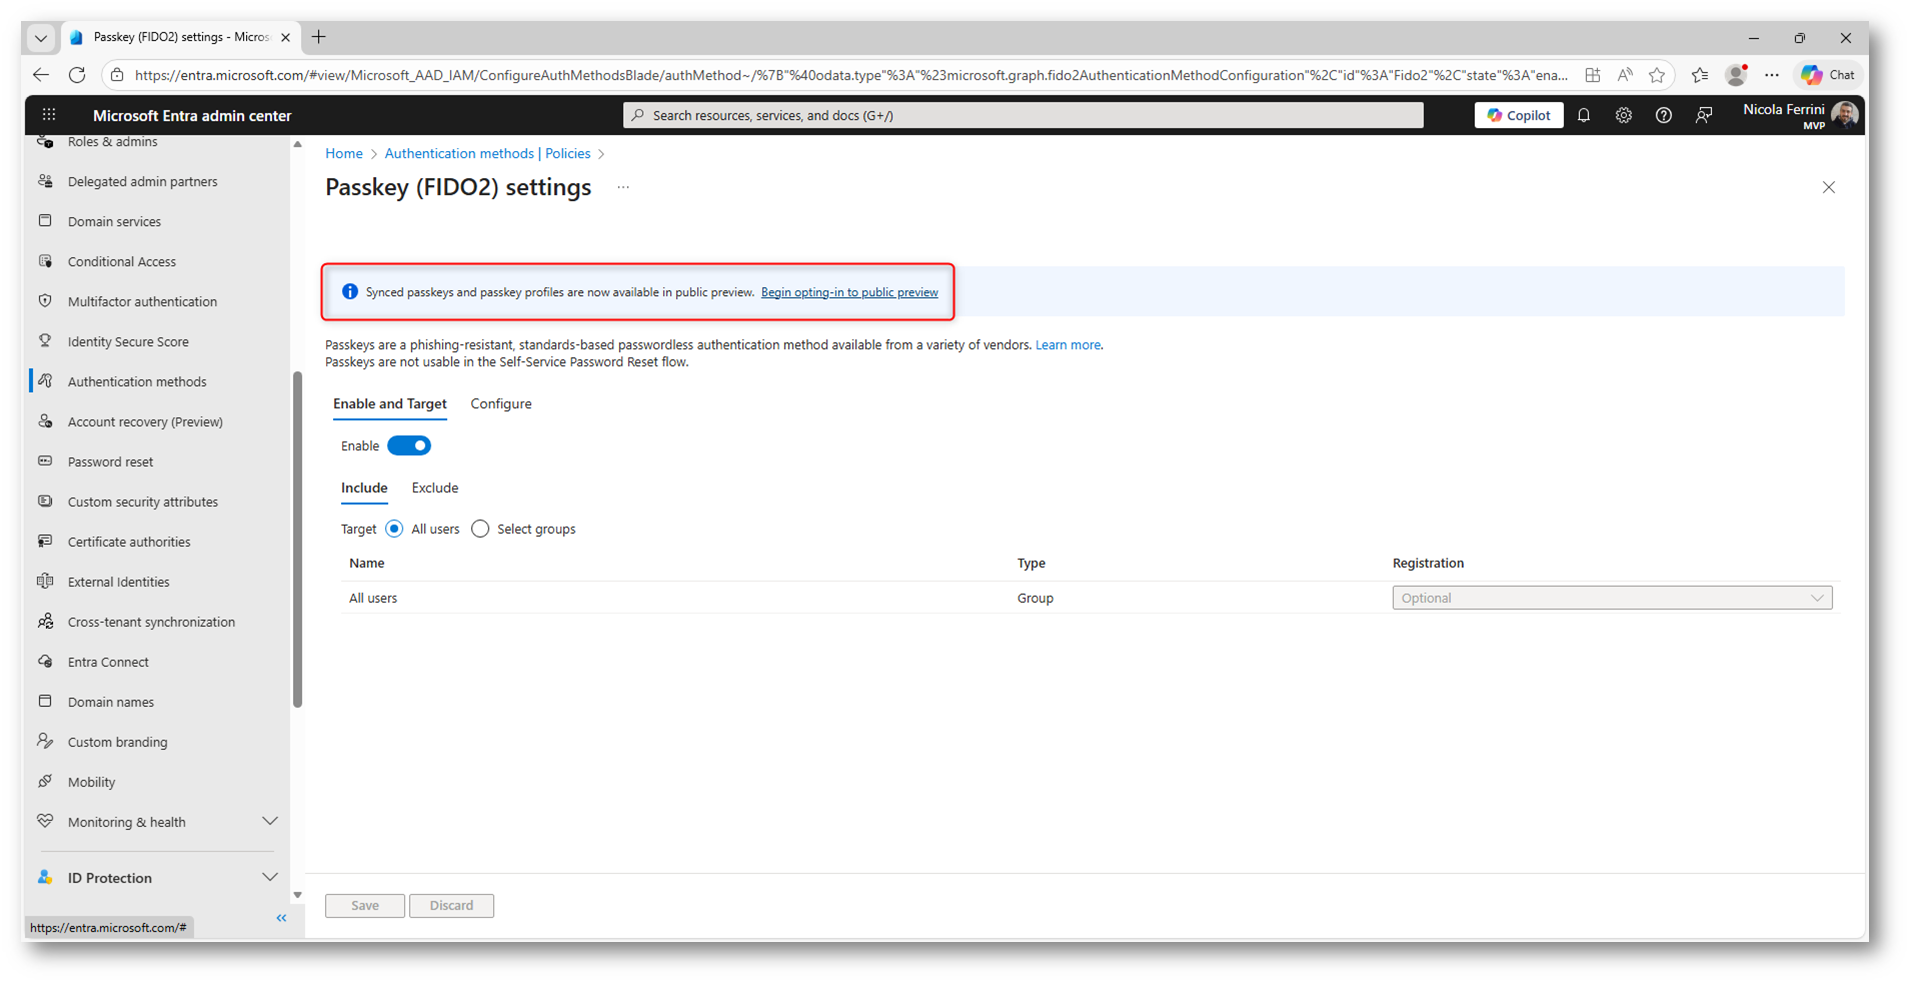
Task: Open the more options ellipsis beside title
Action: point(623,187)
